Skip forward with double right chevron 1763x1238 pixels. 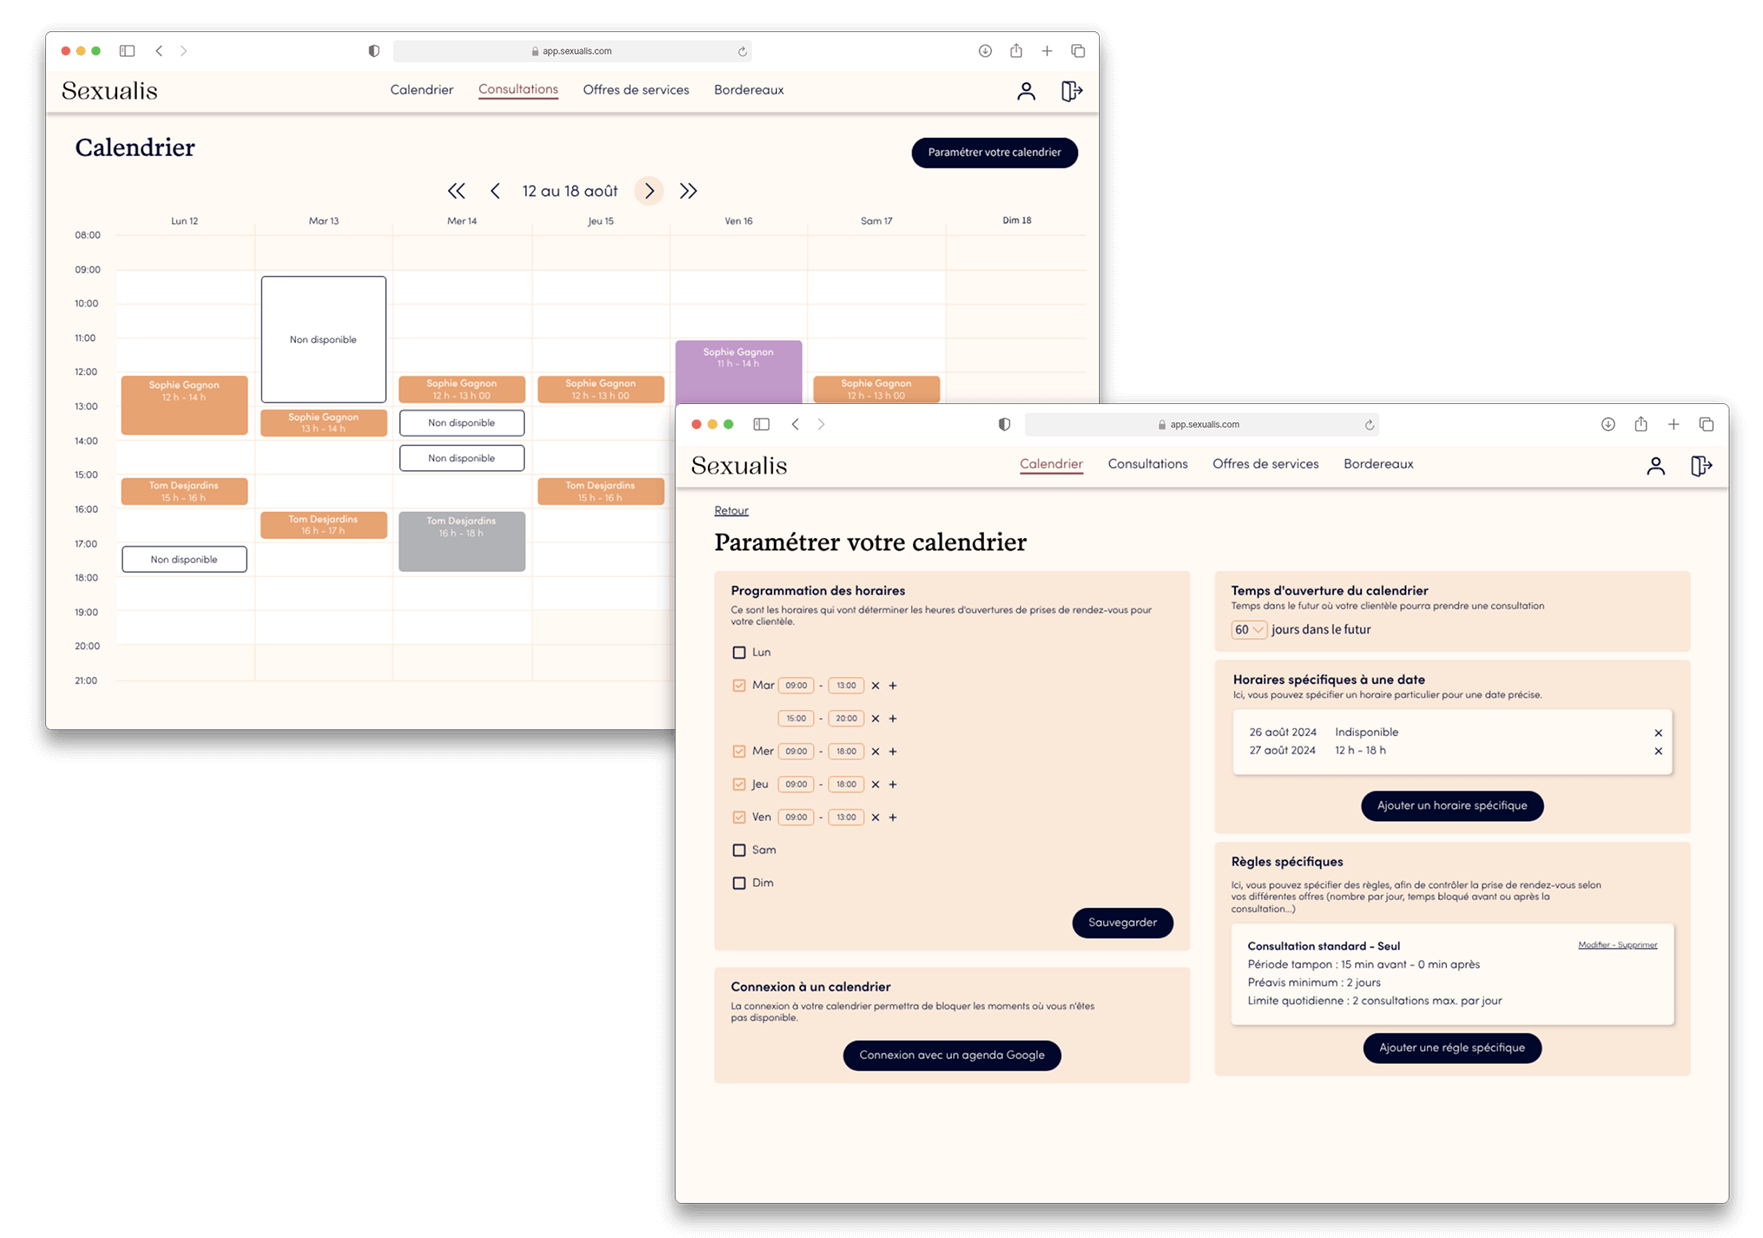[x=688, y=191]
